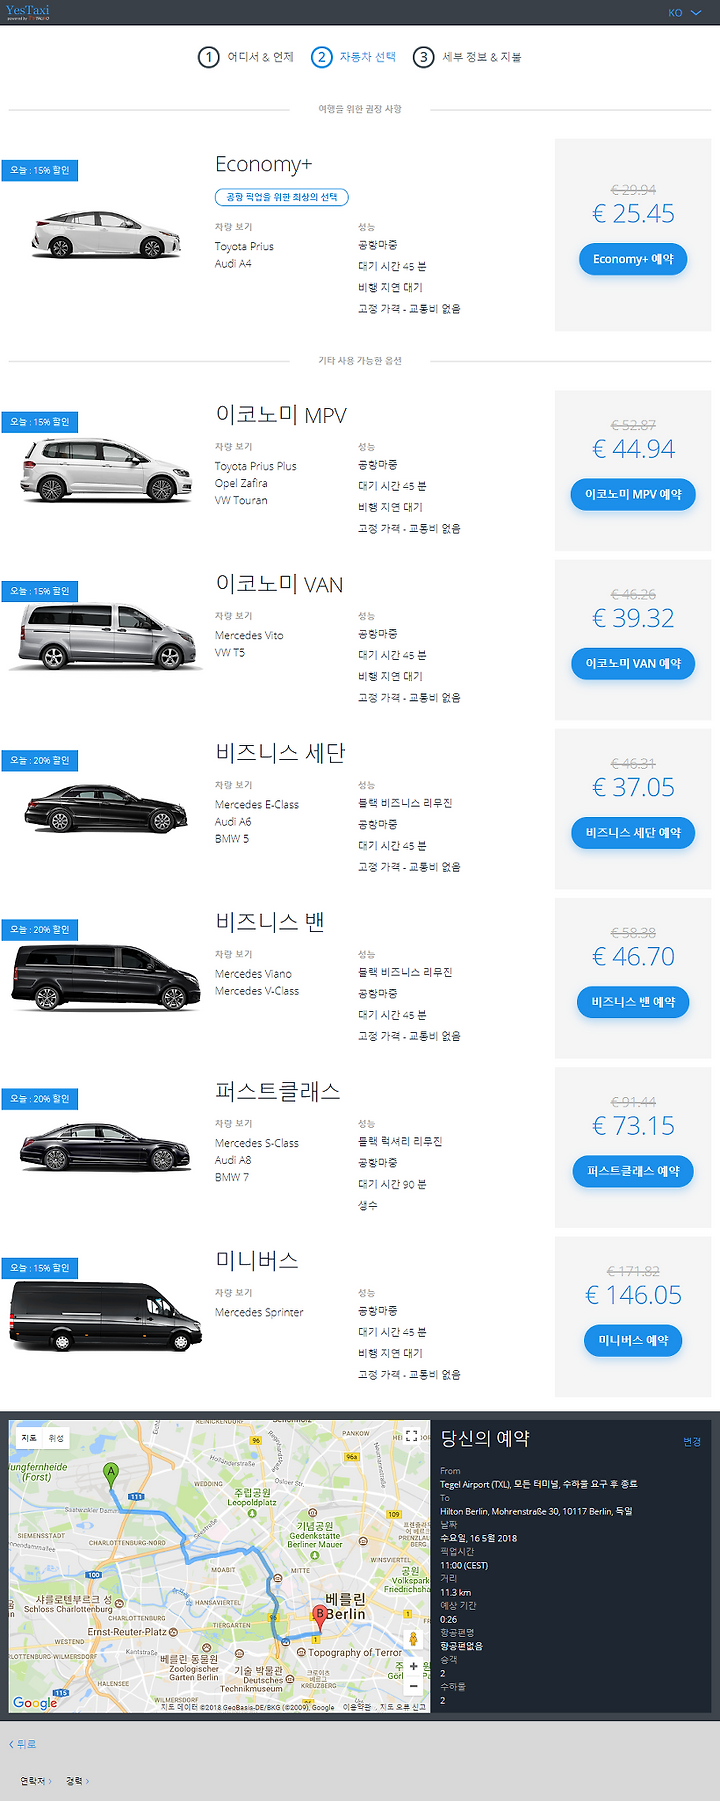Toggle the map fullscreen icon
This screenshot has width=720, height=1801.
point(411,1435)
